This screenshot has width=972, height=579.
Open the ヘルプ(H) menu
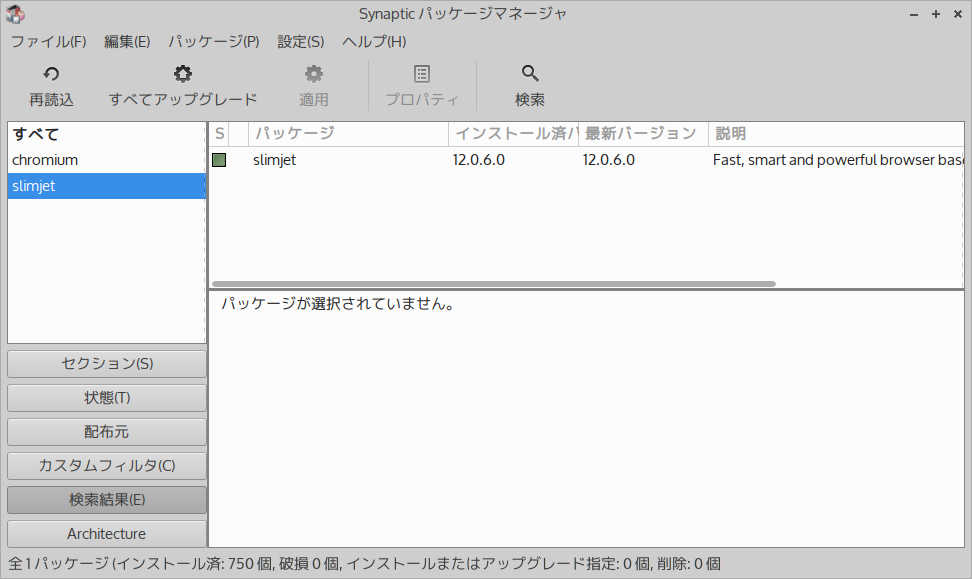click(x=373, y=41)
